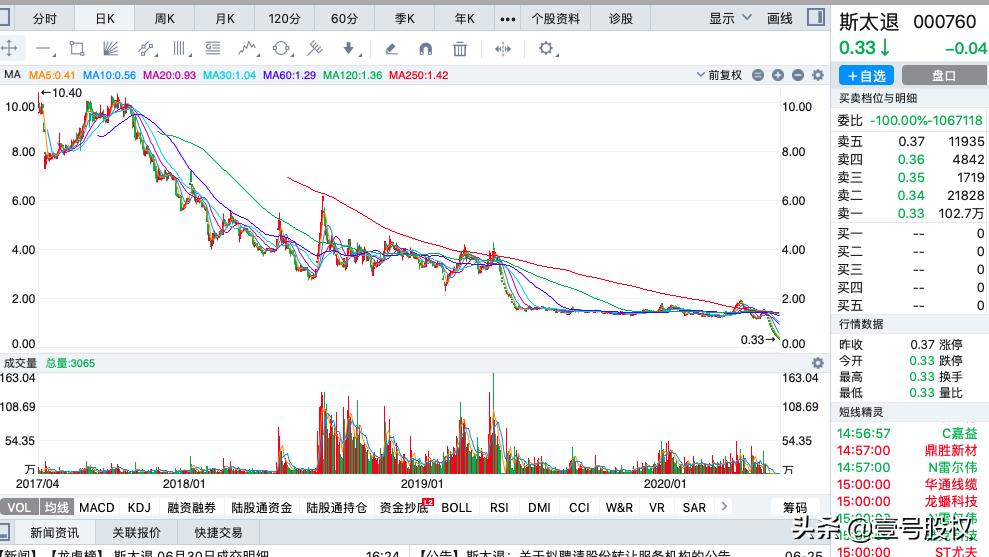Show more indicators with right chevron

(724, 506)
